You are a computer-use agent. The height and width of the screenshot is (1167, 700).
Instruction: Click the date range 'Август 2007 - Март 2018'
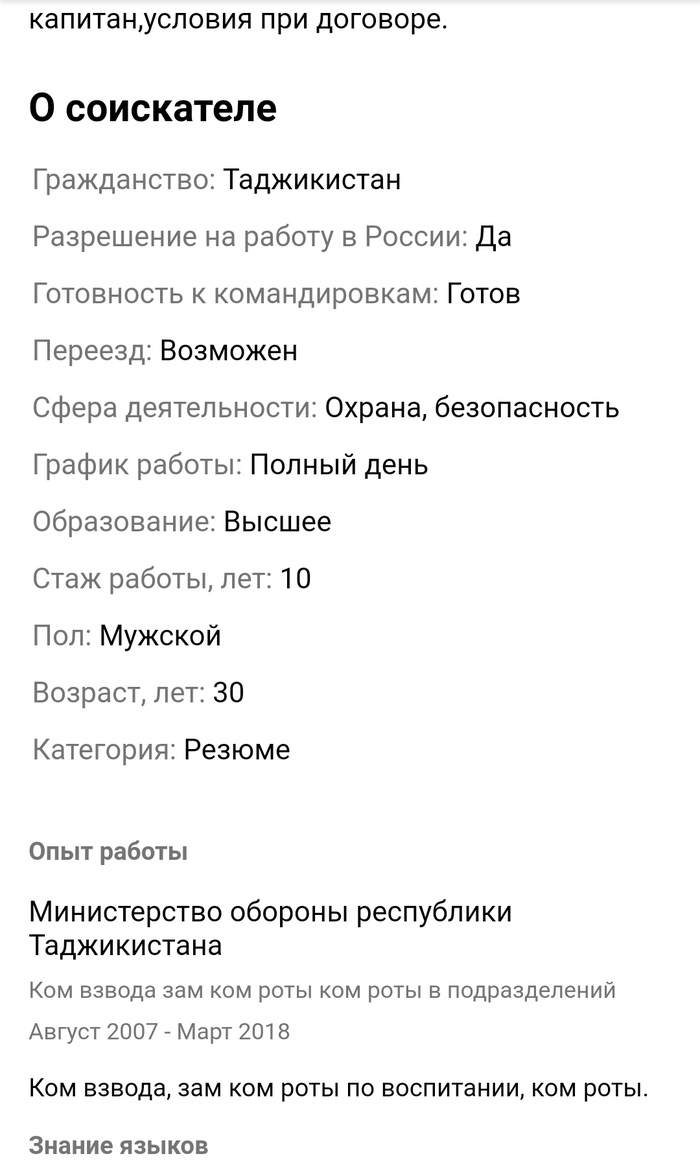(x=159, y=1031)
